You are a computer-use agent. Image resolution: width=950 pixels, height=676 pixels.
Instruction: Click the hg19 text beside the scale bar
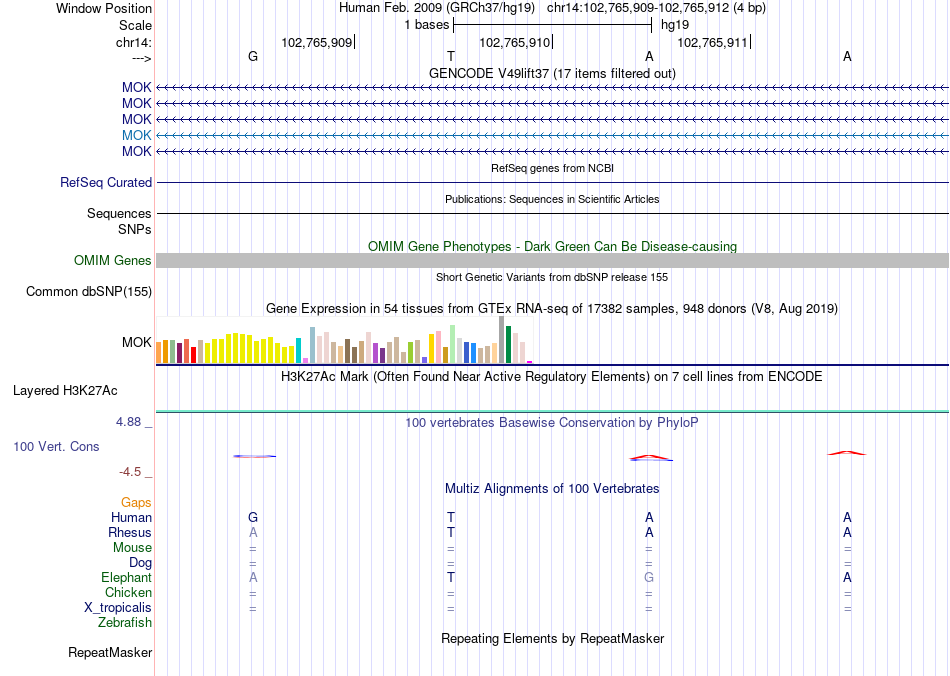click(674, 25)
